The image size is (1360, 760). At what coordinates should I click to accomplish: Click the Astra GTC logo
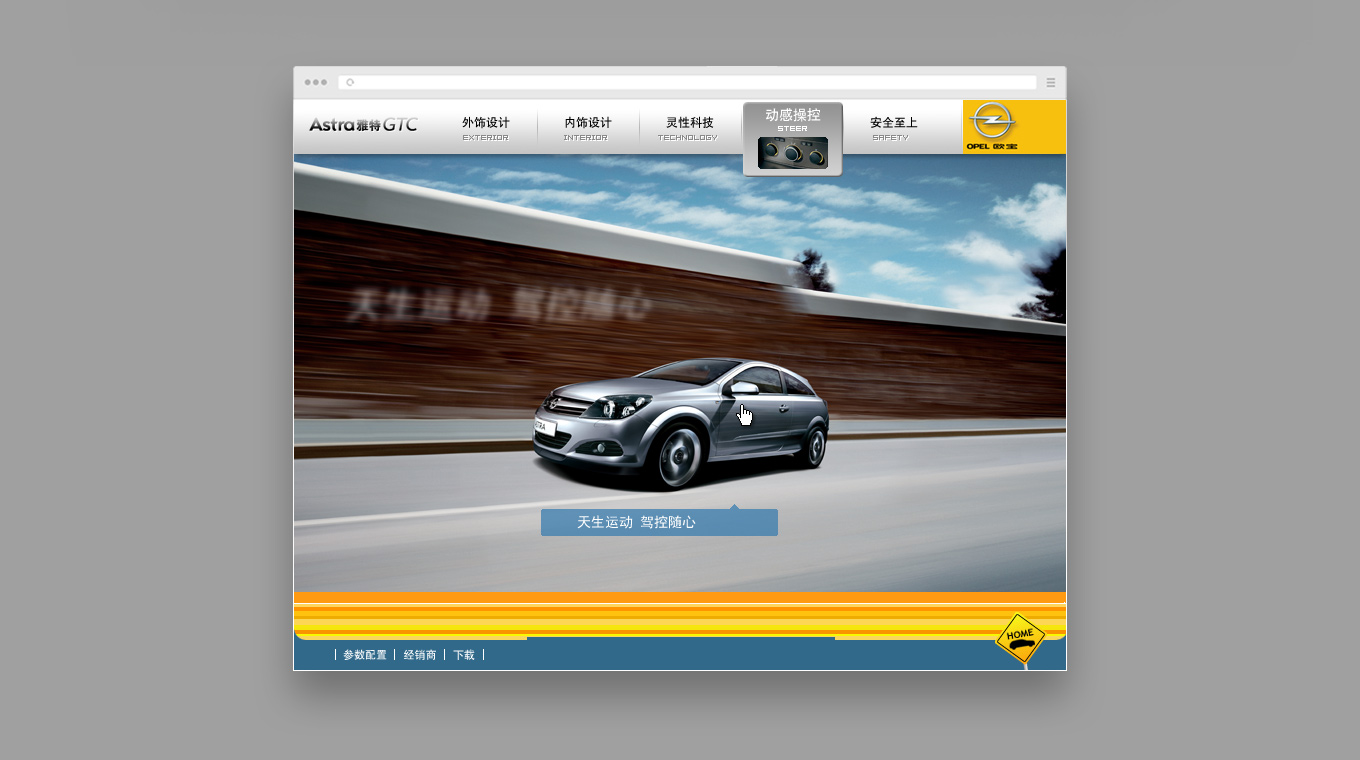[x=363, y=125]
